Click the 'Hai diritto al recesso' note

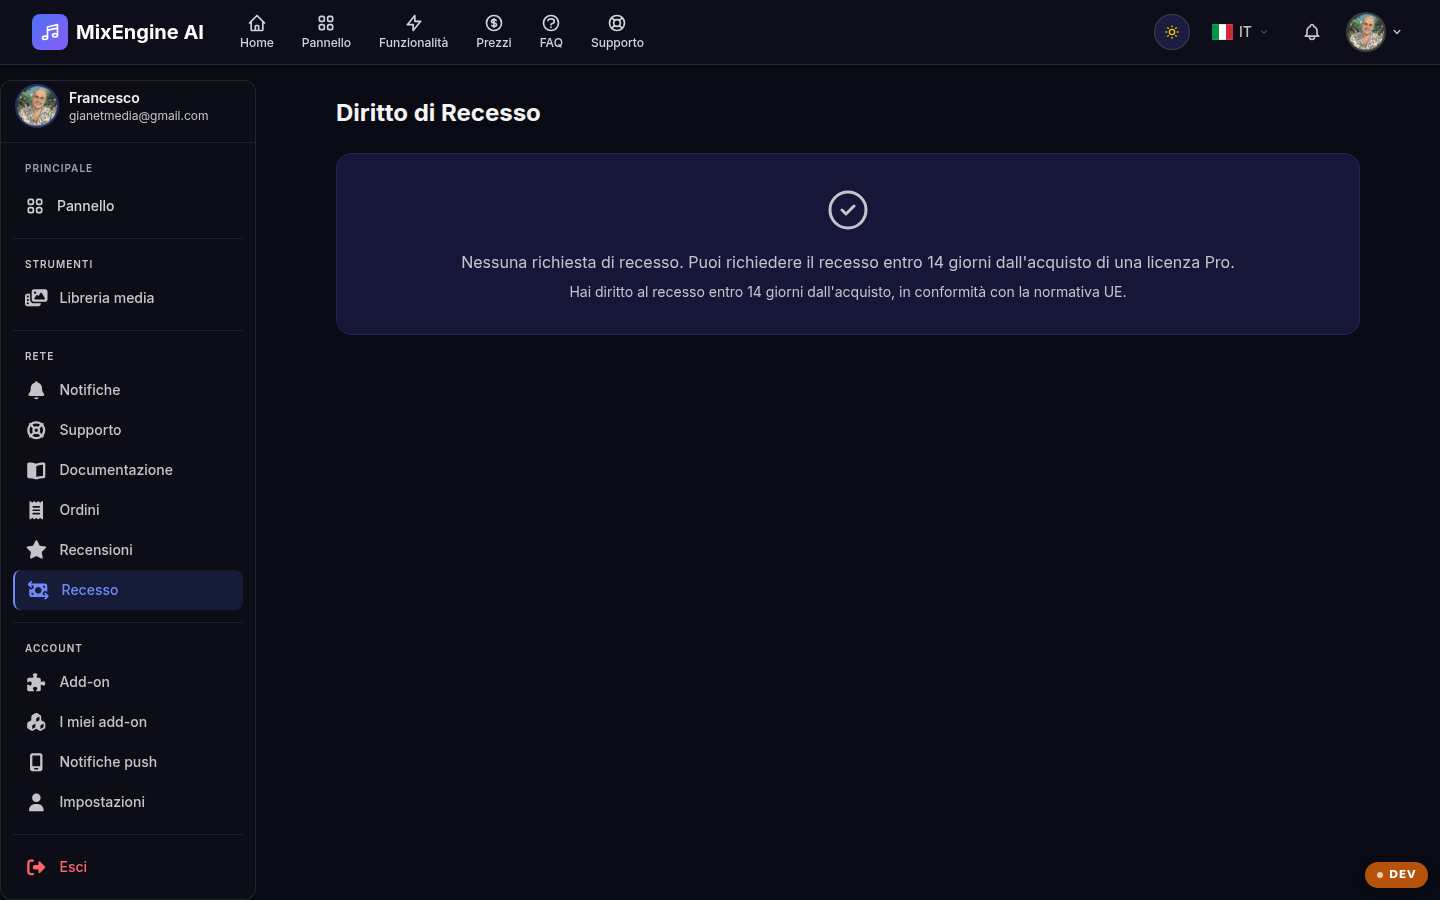coord(848,292)
